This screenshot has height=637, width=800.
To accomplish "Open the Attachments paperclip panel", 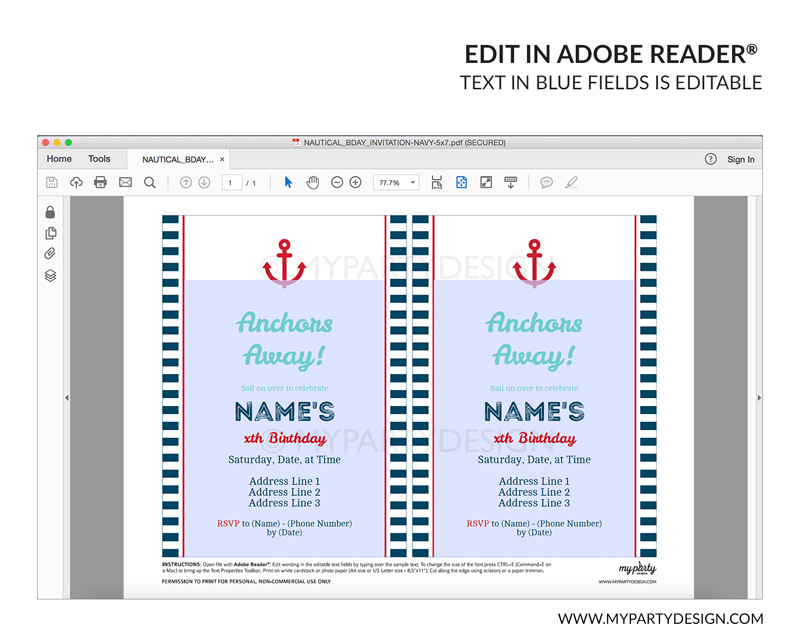I will pyautogui.click(x=50, y=254).
